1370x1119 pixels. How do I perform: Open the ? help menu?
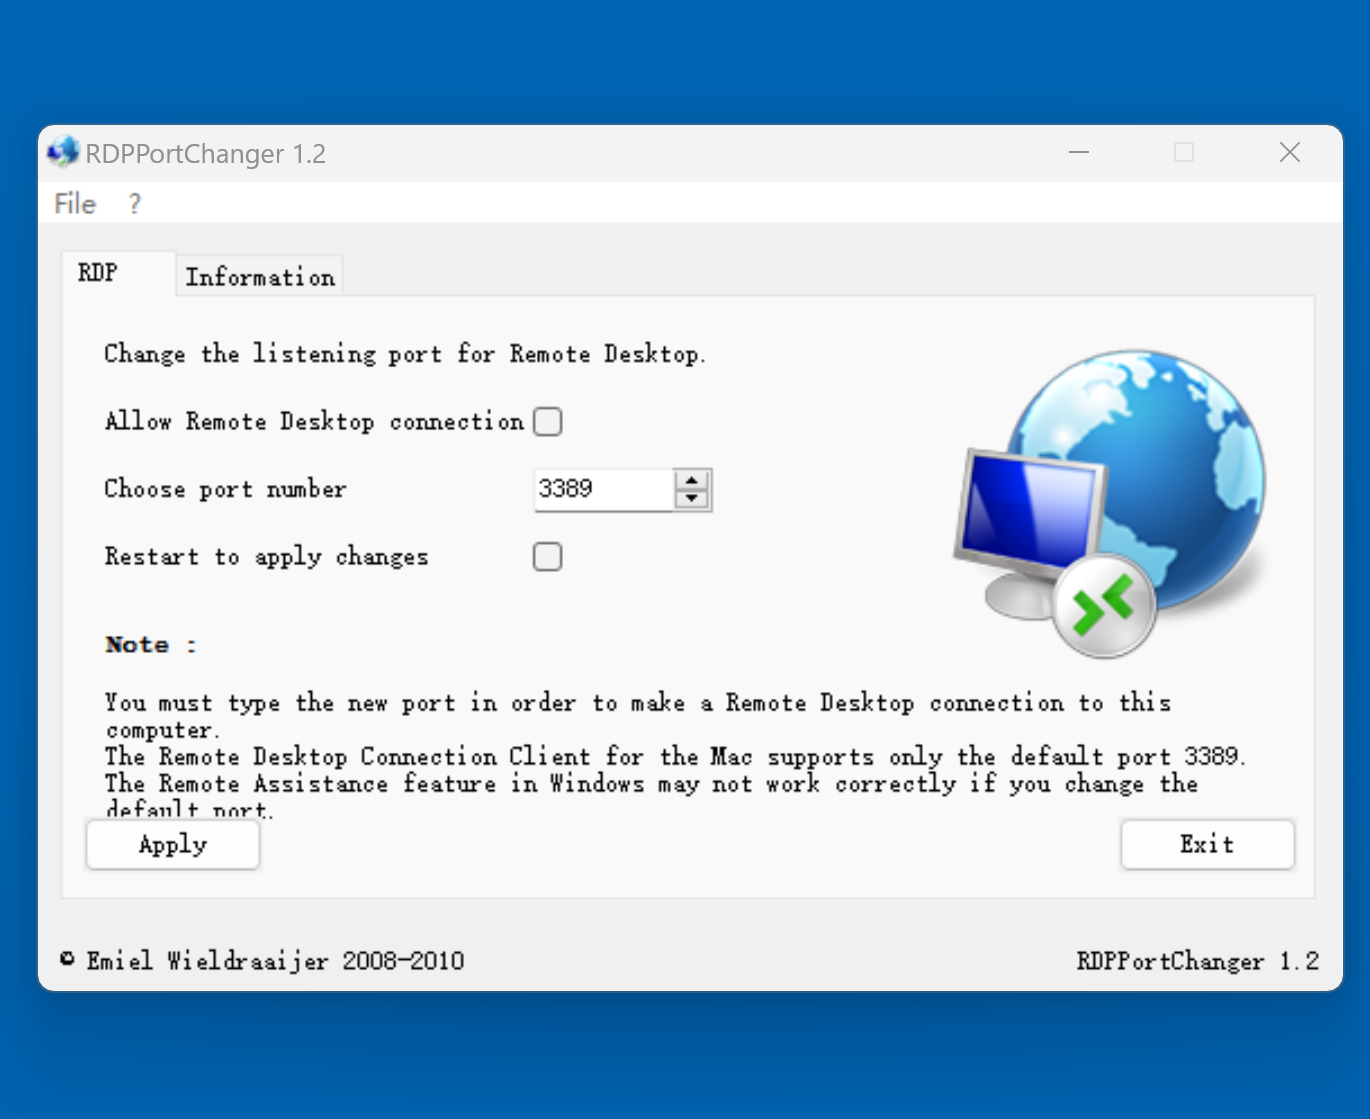135,204
